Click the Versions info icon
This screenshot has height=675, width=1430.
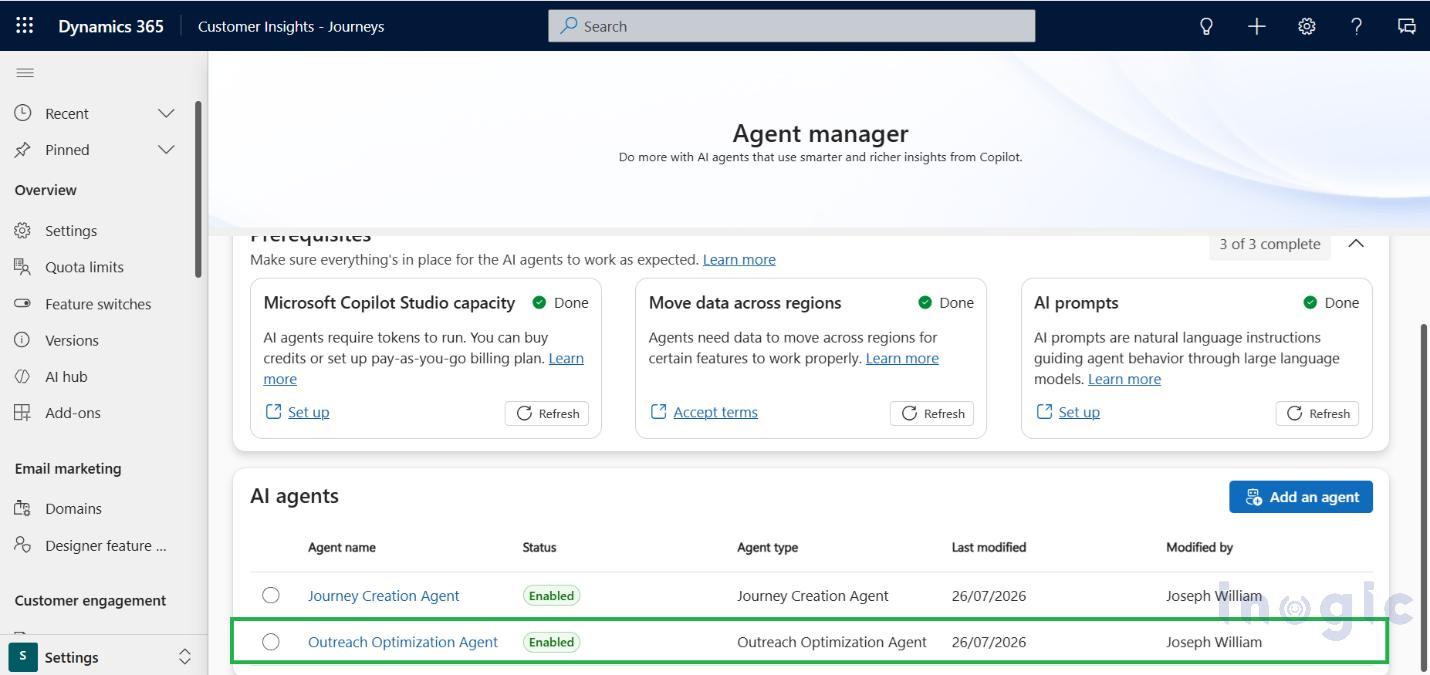click(x=23, y=340)
